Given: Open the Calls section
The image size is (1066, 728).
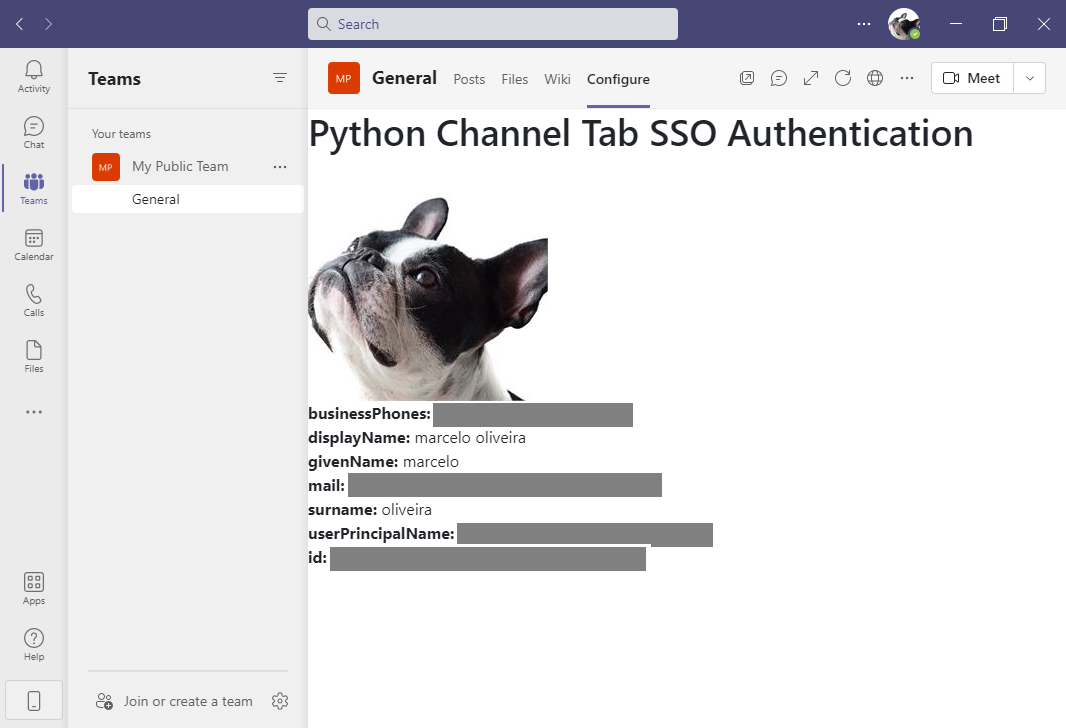Looking at the screenshot, I should tap(34, 300).
